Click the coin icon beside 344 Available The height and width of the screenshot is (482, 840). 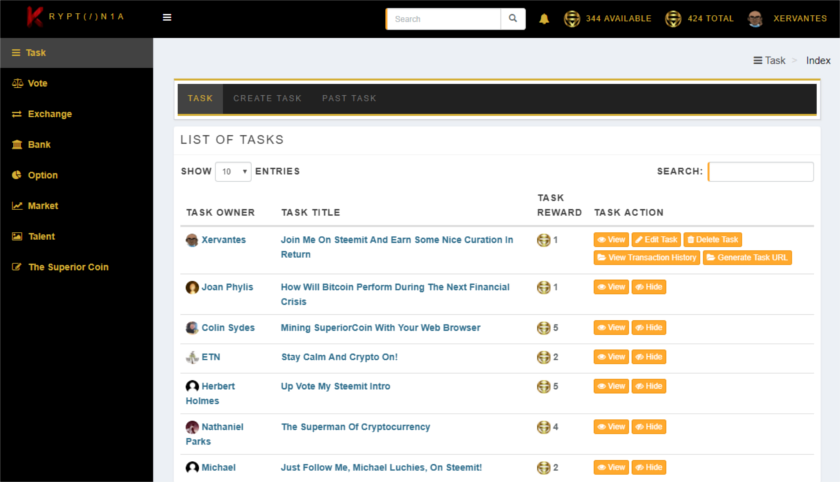pos(572,19)
